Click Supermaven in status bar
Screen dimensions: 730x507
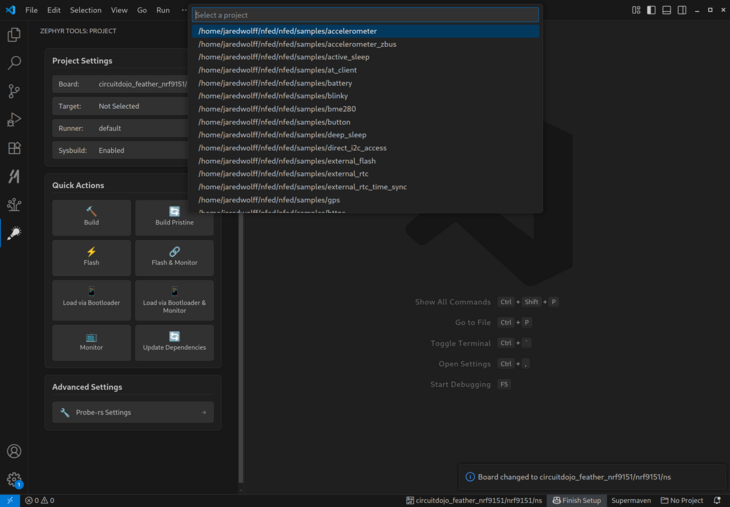[x=631, y=500]
